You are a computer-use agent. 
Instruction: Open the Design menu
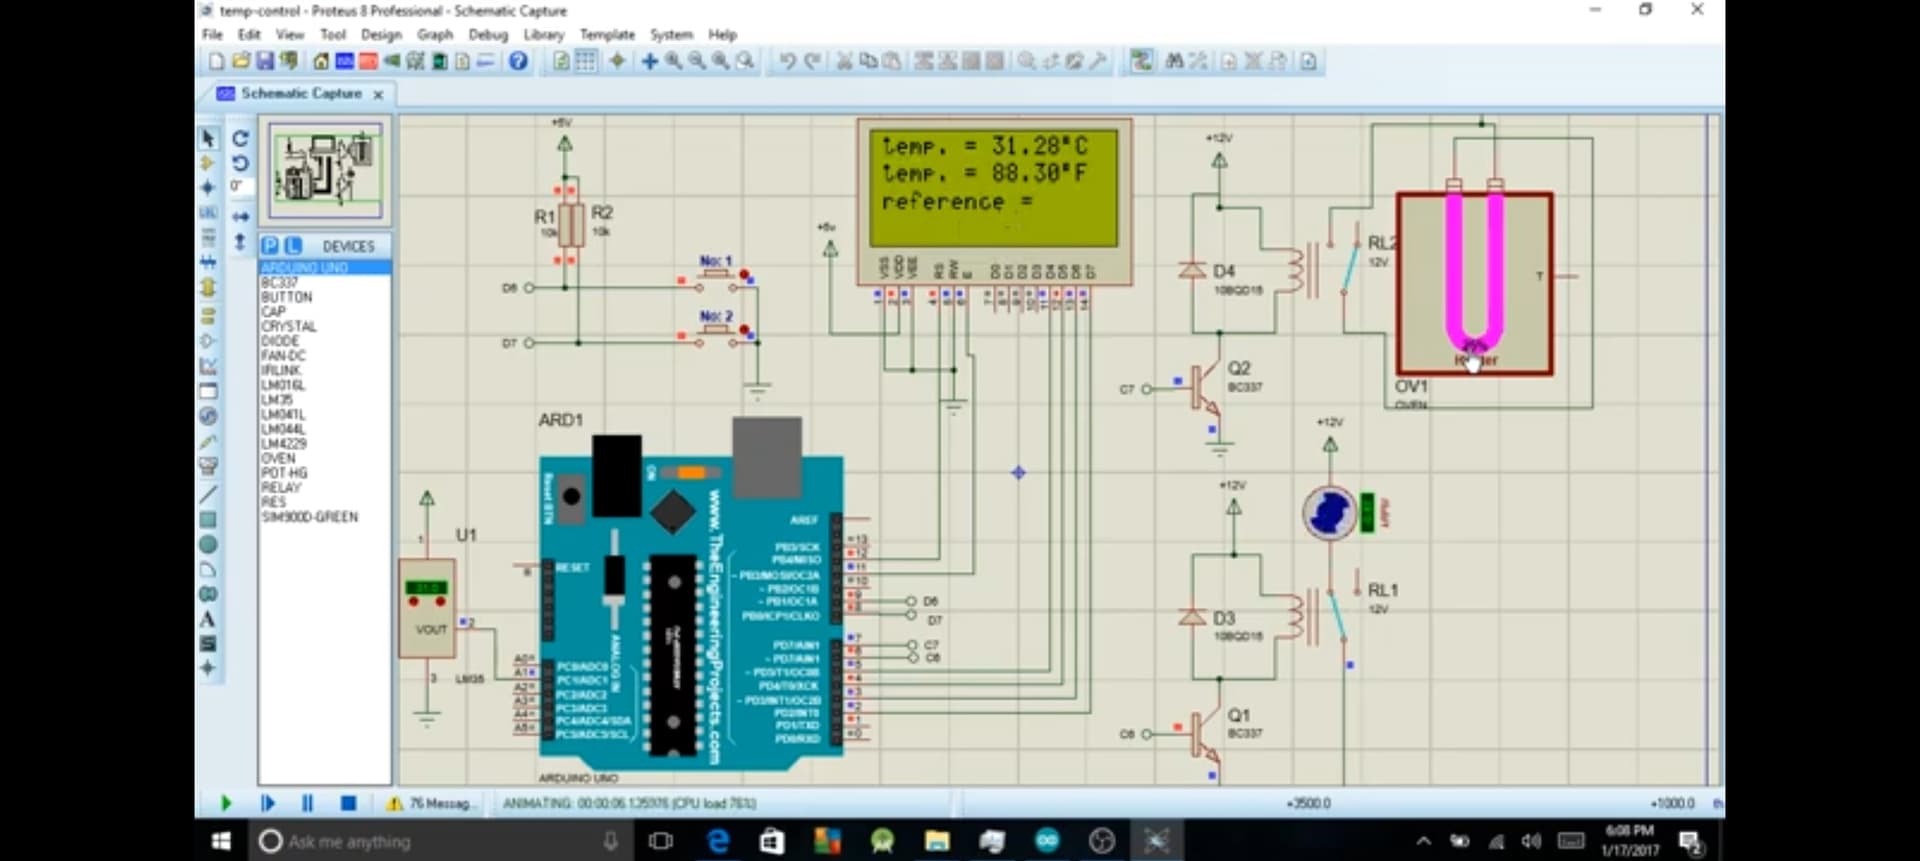[x=381, y=34]
